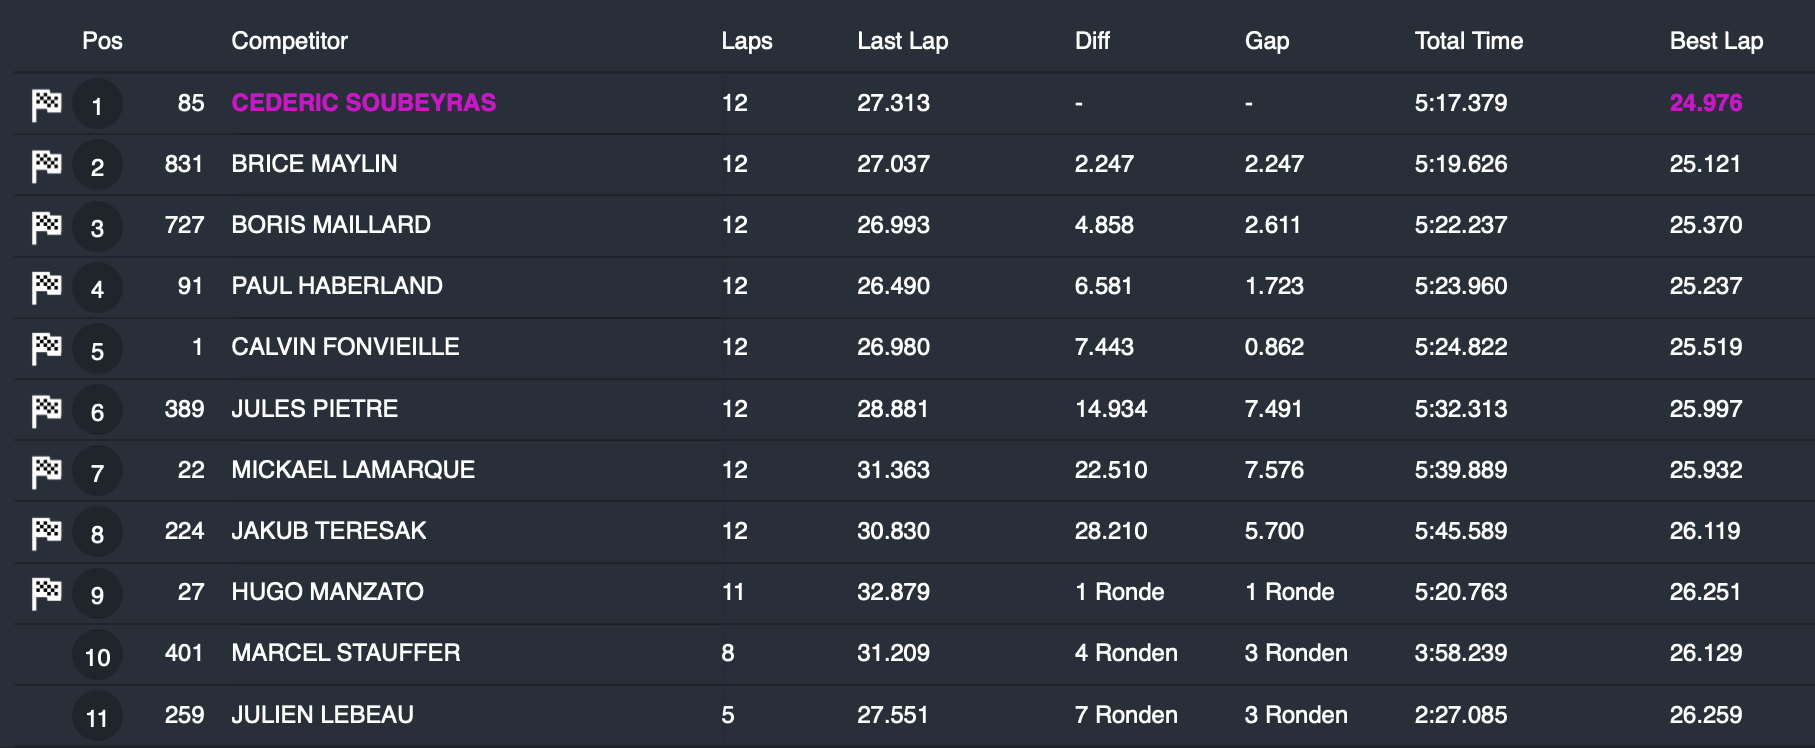The width and height of the screenshot is (1815, 748).
Task: Click the highlighted best lap 24.976
Action: pos(1705,103)
